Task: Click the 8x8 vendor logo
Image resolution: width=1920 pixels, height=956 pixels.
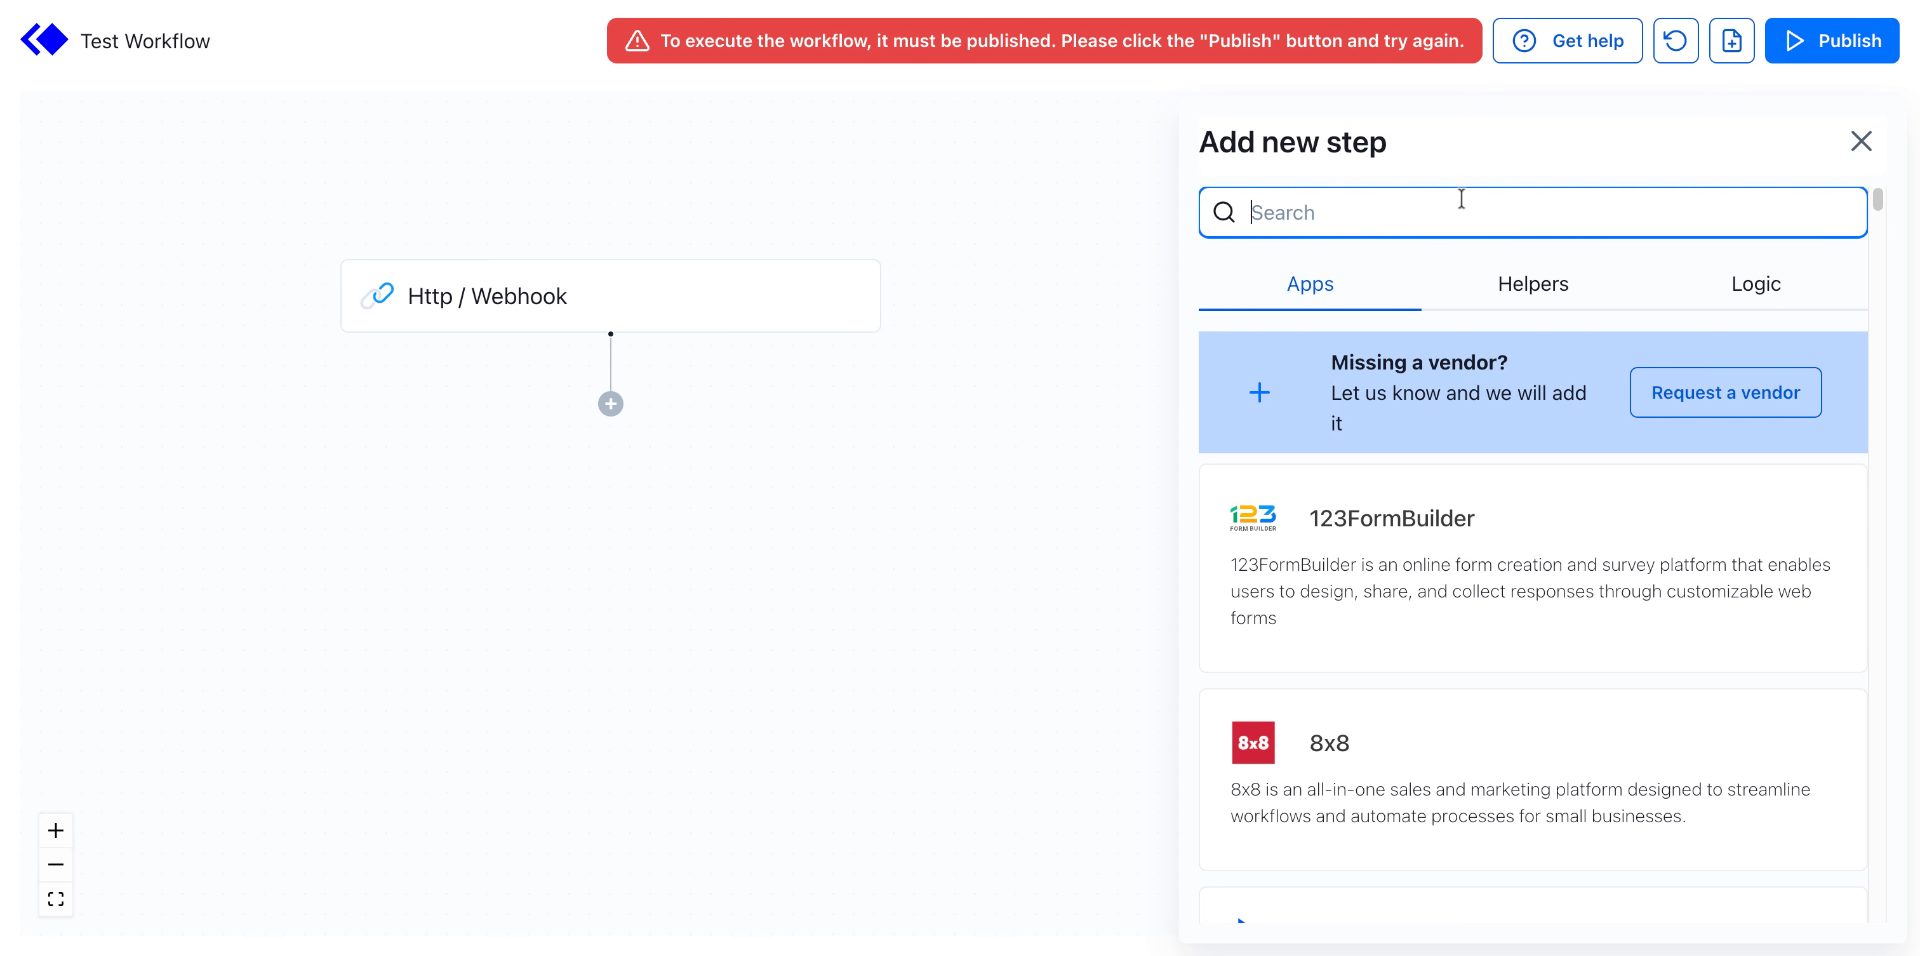Action: 1253,742
